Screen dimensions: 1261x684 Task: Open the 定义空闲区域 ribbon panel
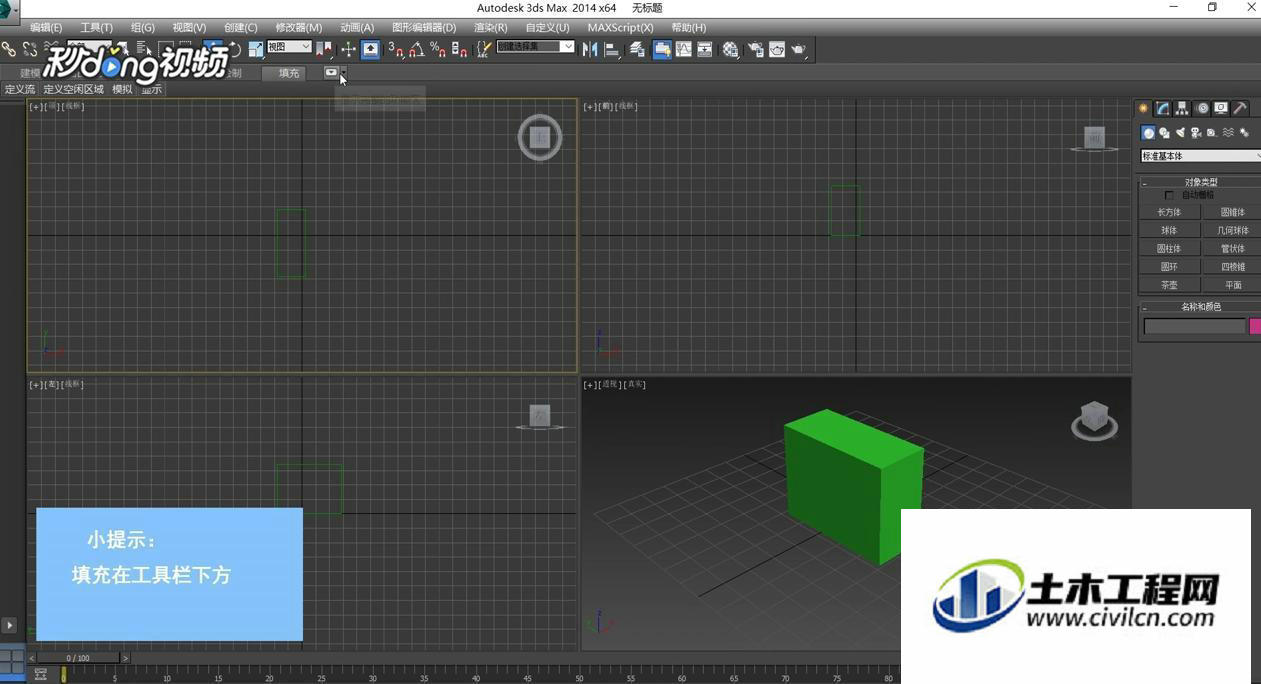tap(73, 89)
